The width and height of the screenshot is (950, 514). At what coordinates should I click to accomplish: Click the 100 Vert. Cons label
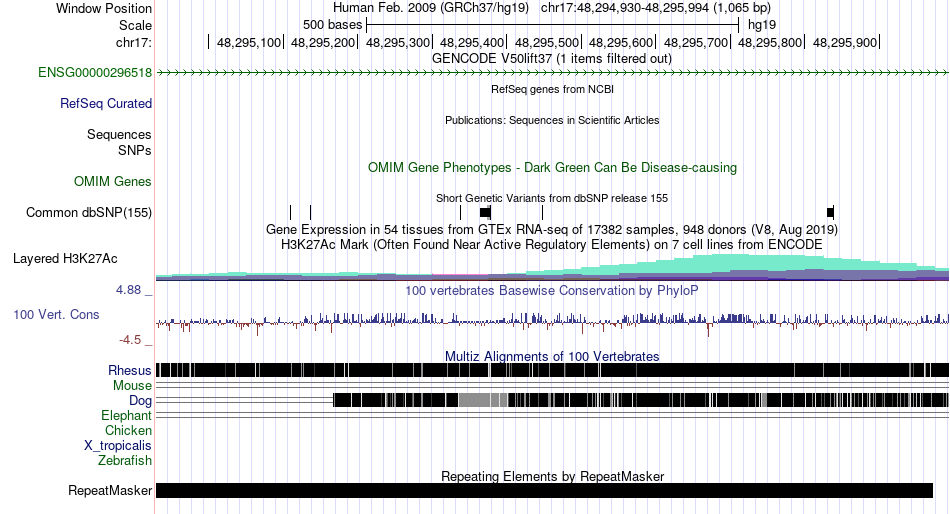56,315
